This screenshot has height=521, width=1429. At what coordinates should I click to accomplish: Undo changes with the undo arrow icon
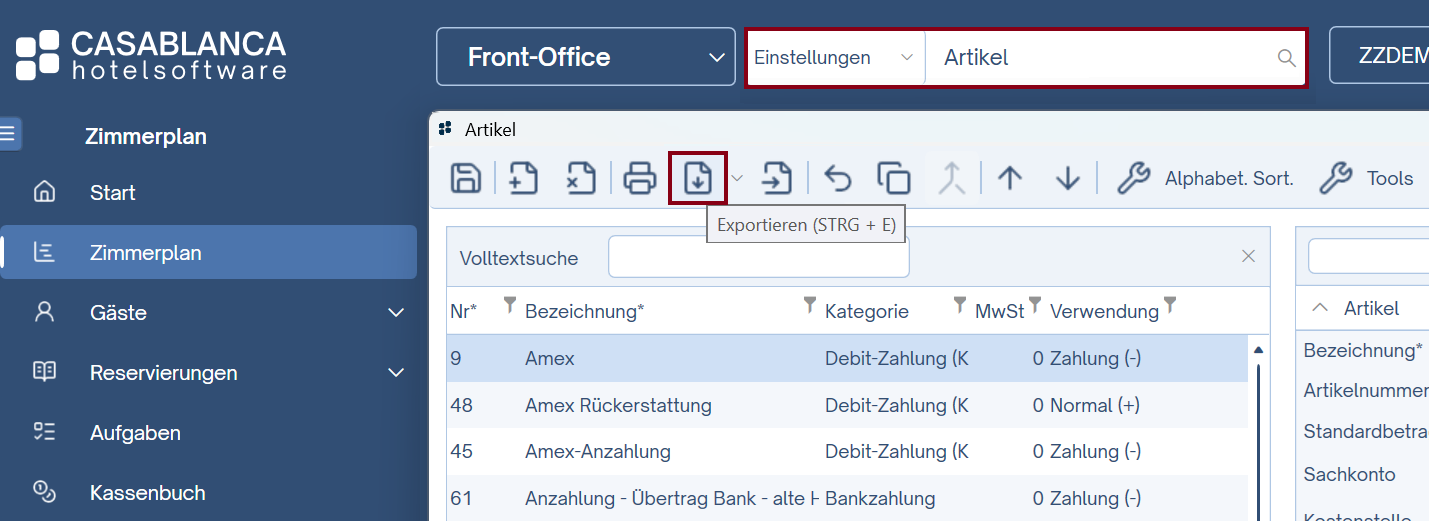point(837,178)
